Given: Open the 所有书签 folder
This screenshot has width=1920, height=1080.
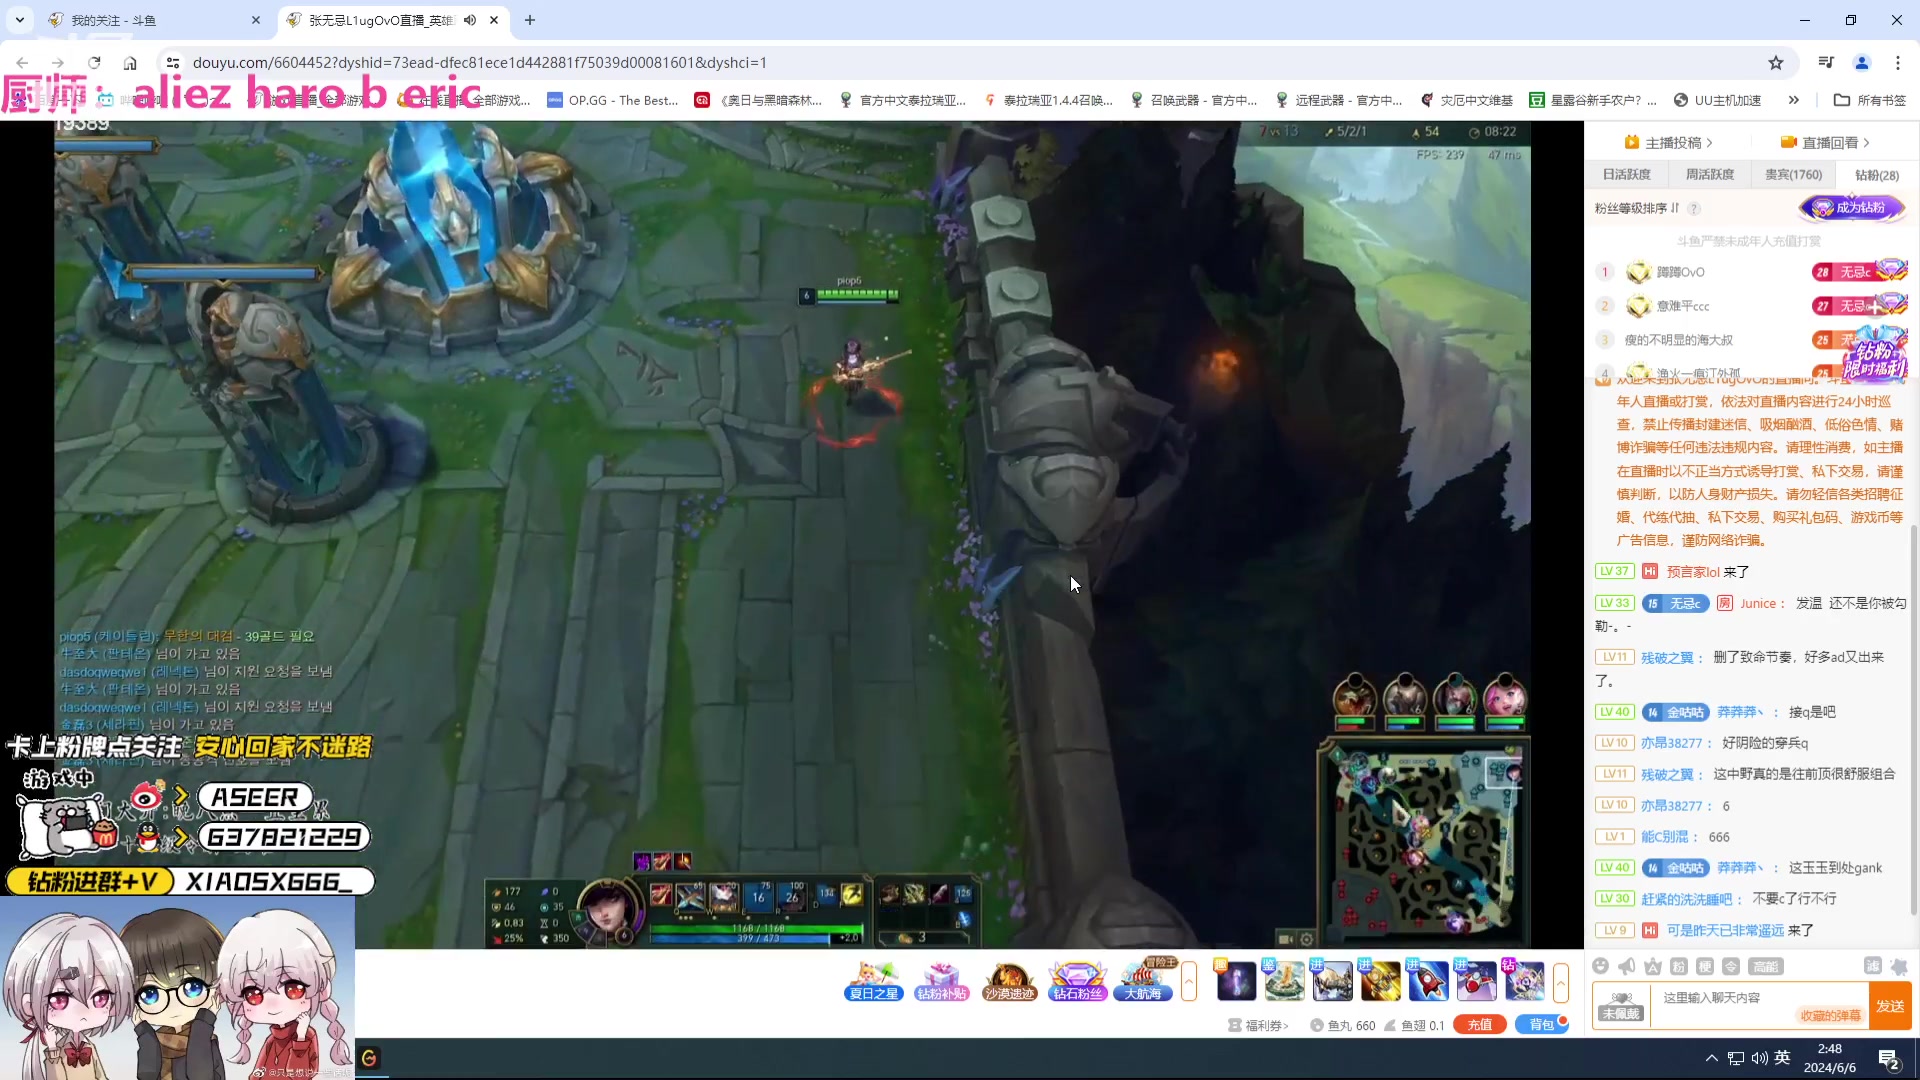Looking at the screenshot, I should (1870, 100).
